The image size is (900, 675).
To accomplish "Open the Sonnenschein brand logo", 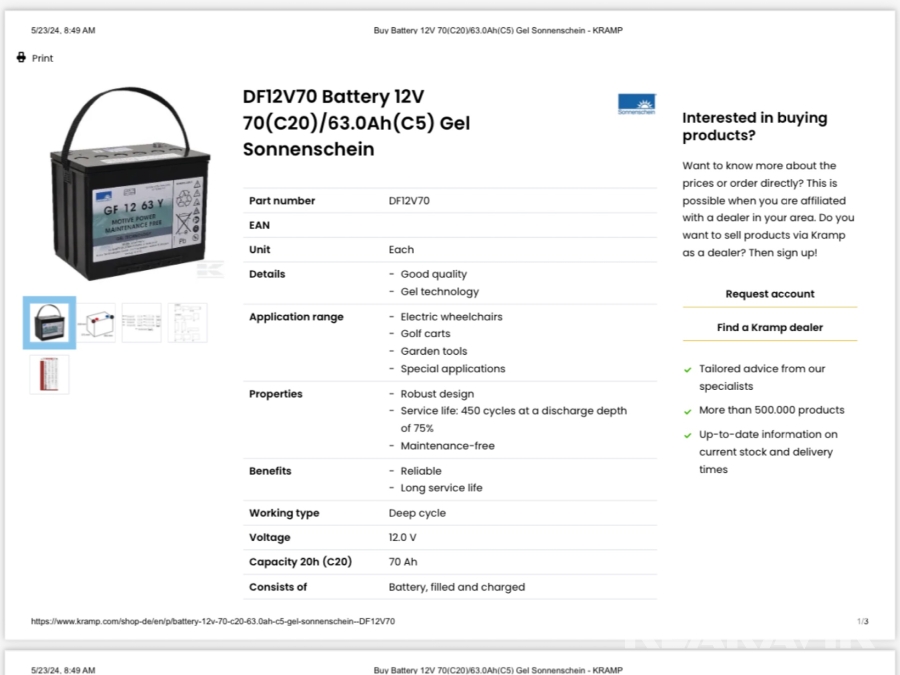I will 636,104.
